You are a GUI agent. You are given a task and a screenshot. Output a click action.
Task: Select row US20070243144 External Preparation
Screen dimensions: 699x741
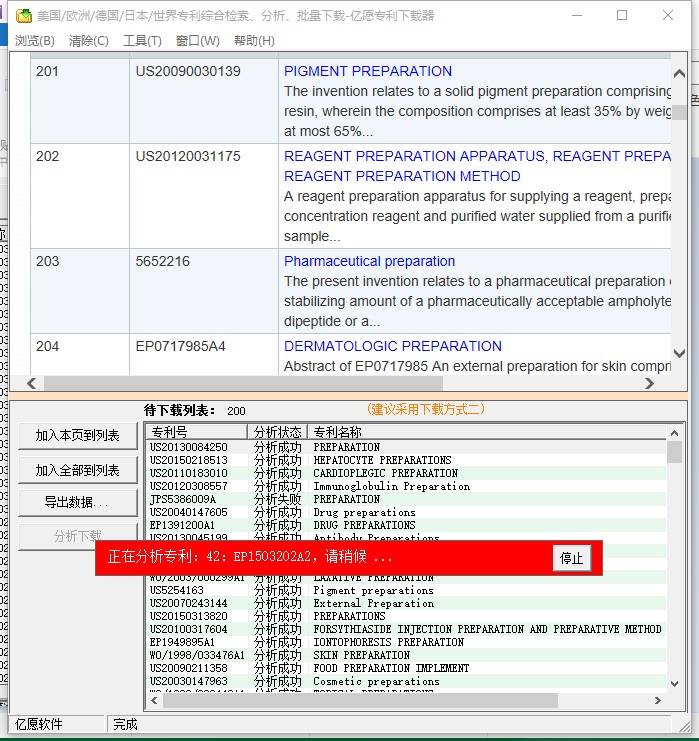406,603
